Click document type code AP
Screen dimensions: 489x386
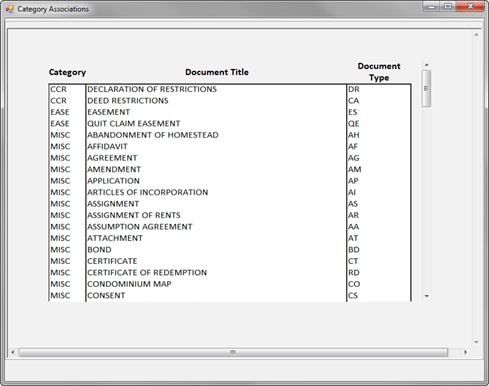click(x=353, y=181)
